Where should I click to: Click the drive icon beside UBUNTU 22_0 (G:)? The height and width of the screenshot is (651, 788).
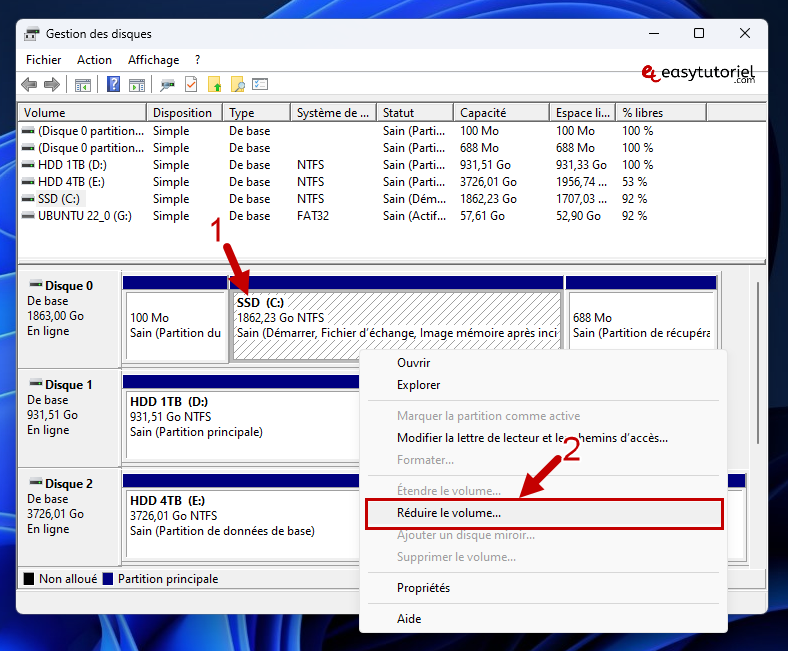coord(28,215)
